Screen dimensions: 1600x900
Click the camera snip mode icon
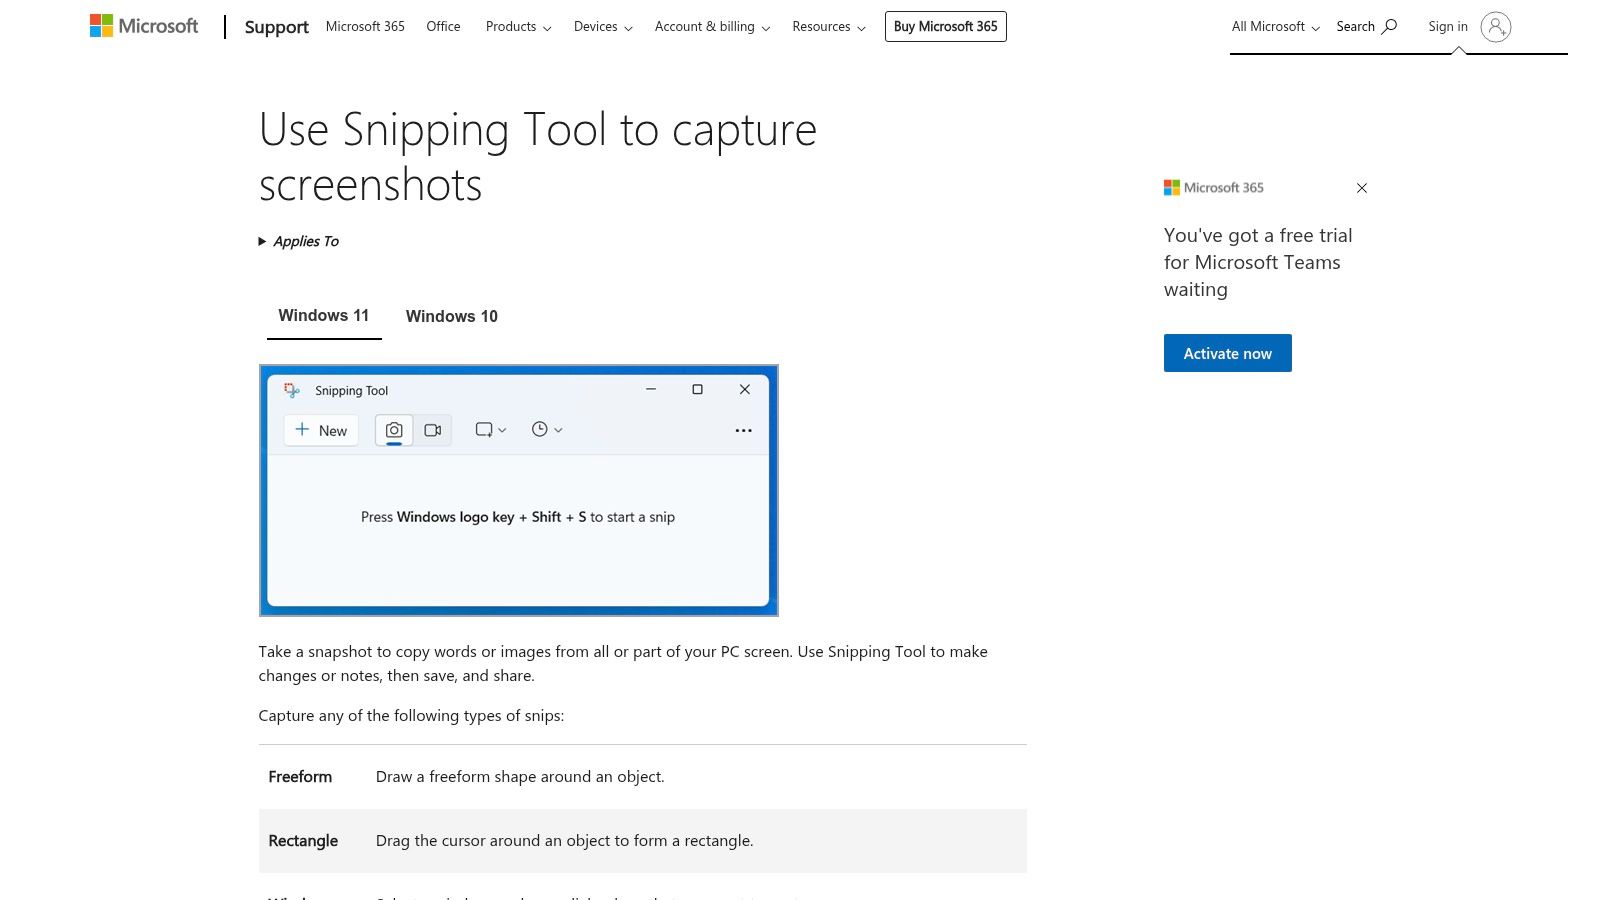[394, 430]
